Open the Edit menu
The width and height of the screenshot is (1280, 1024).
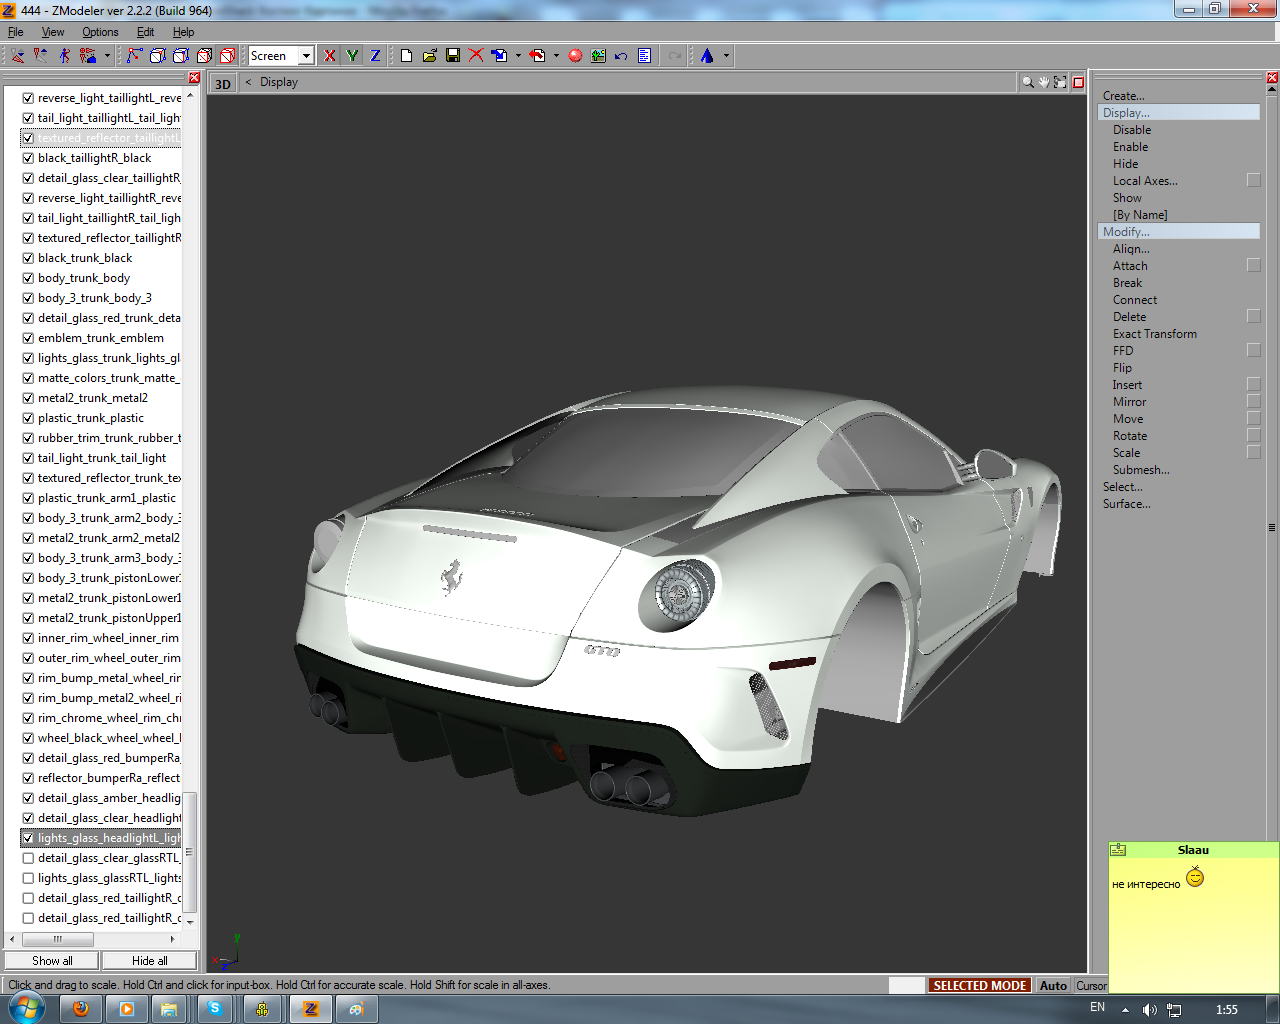[145, 32]
